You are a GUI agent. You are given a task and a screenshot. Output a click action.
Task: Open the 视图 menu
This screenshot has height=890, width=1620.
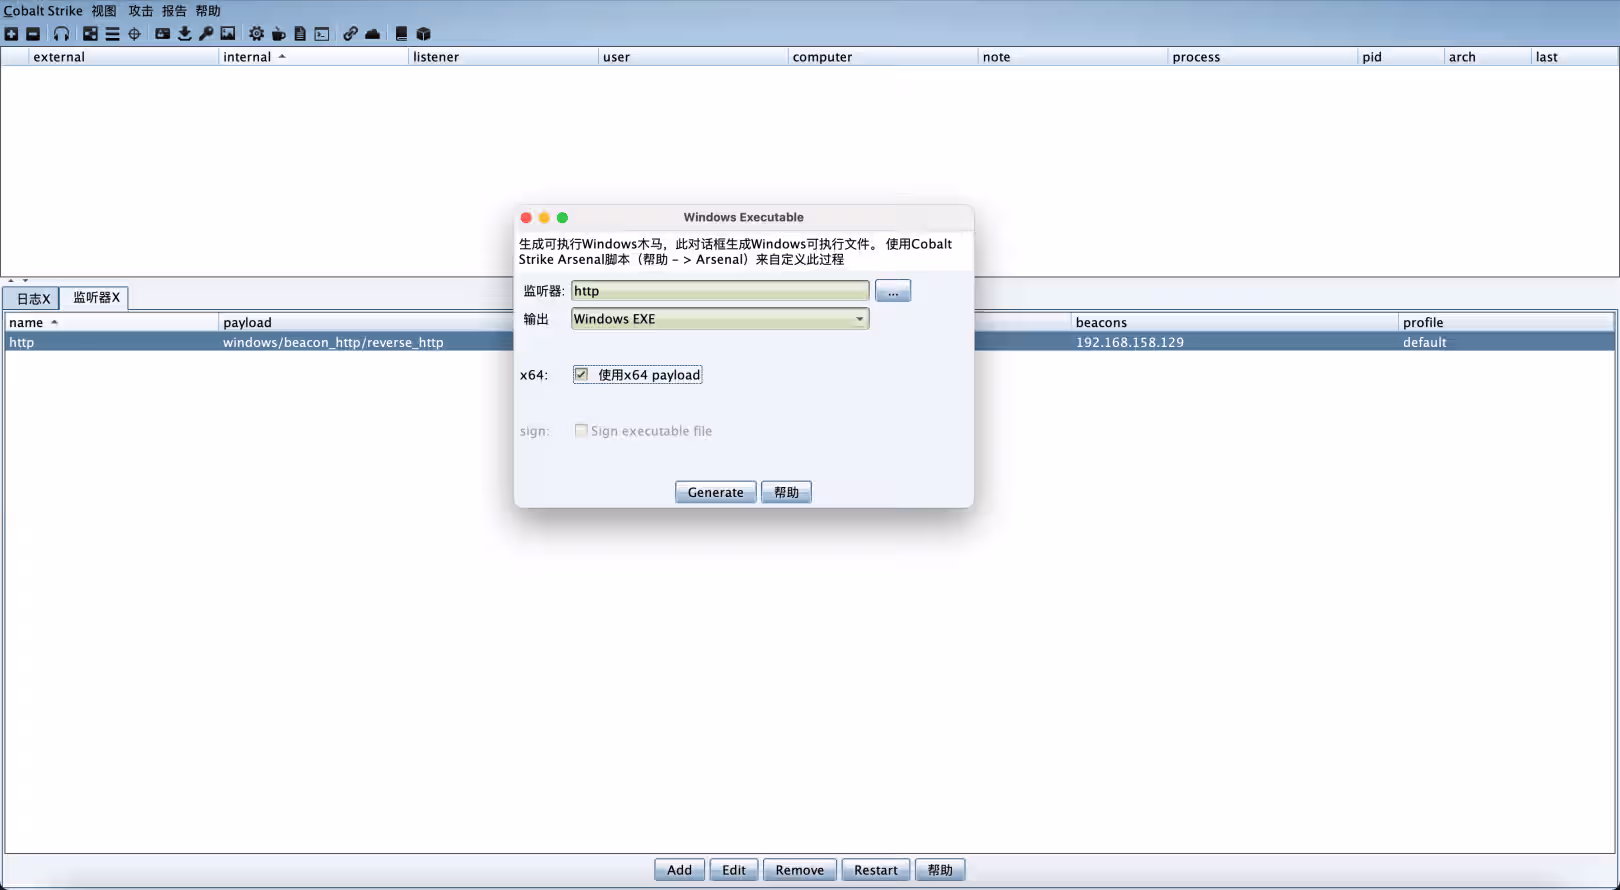[104, 11]
